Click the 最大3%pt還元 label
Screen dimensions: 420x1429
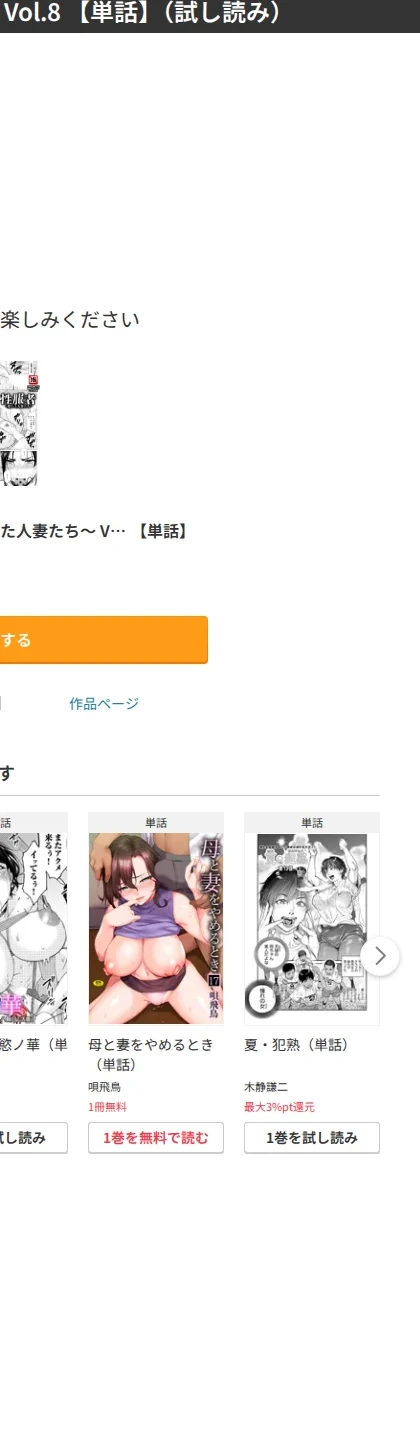[279, 1107]
